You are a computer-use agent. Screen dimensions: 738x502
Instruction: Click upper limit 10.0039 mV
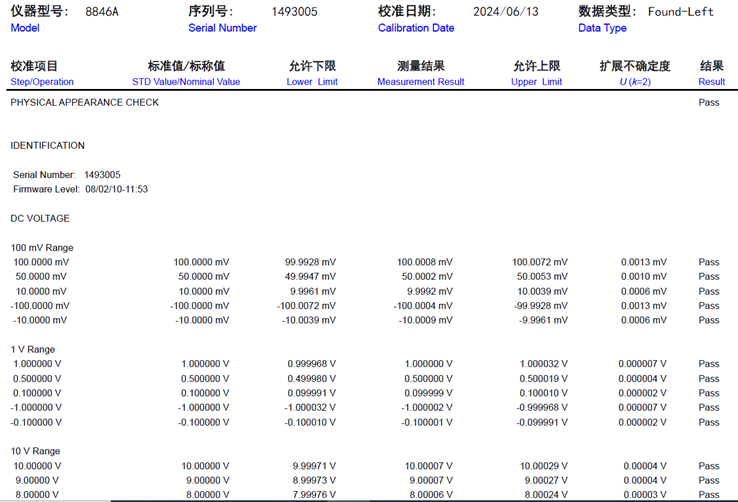click(543, 291)
